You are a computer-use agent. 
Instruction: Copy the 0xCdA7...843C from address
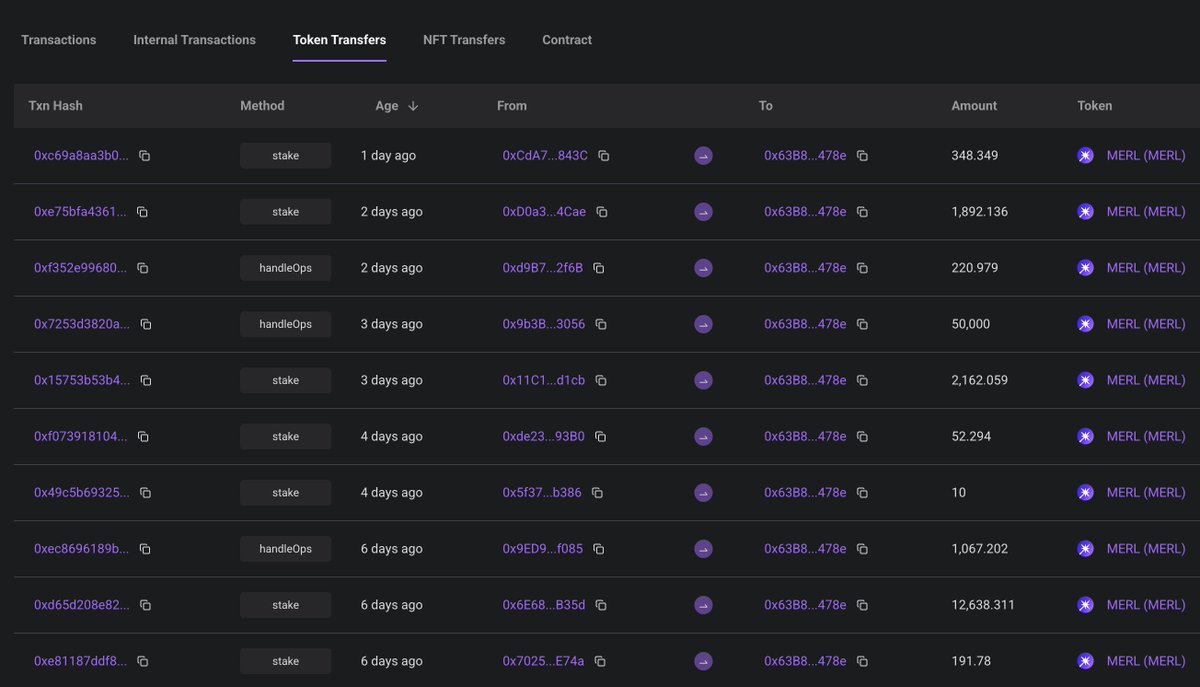pyautogui.click(x=604, y=156)
